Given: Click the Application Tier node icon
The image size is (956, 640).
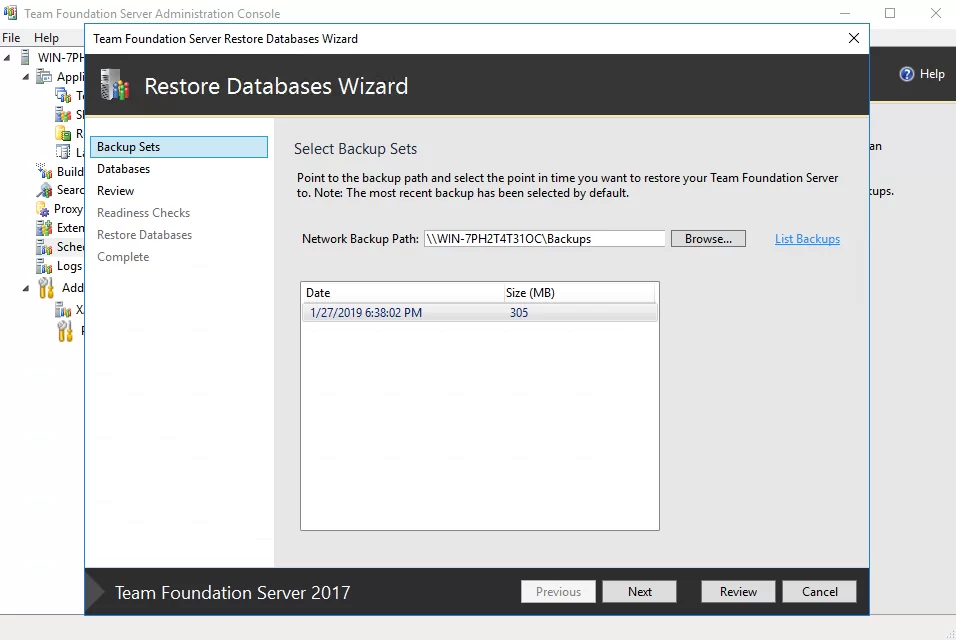Looking at the screenshot, I should click(44, 77).
